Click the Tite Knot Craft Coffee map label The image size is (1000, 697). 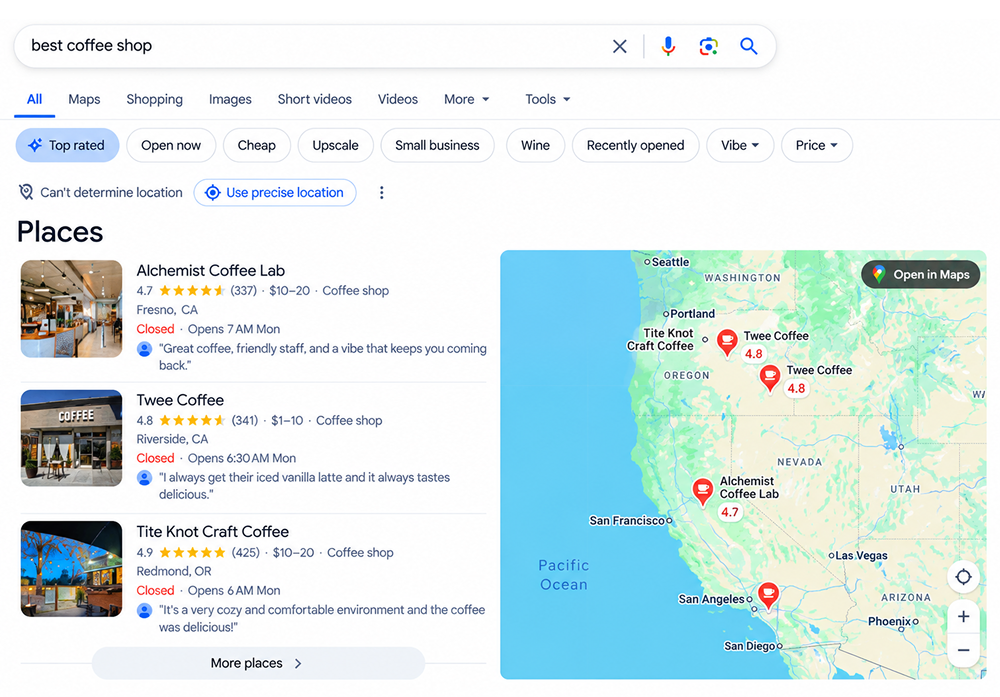point(660,339)
